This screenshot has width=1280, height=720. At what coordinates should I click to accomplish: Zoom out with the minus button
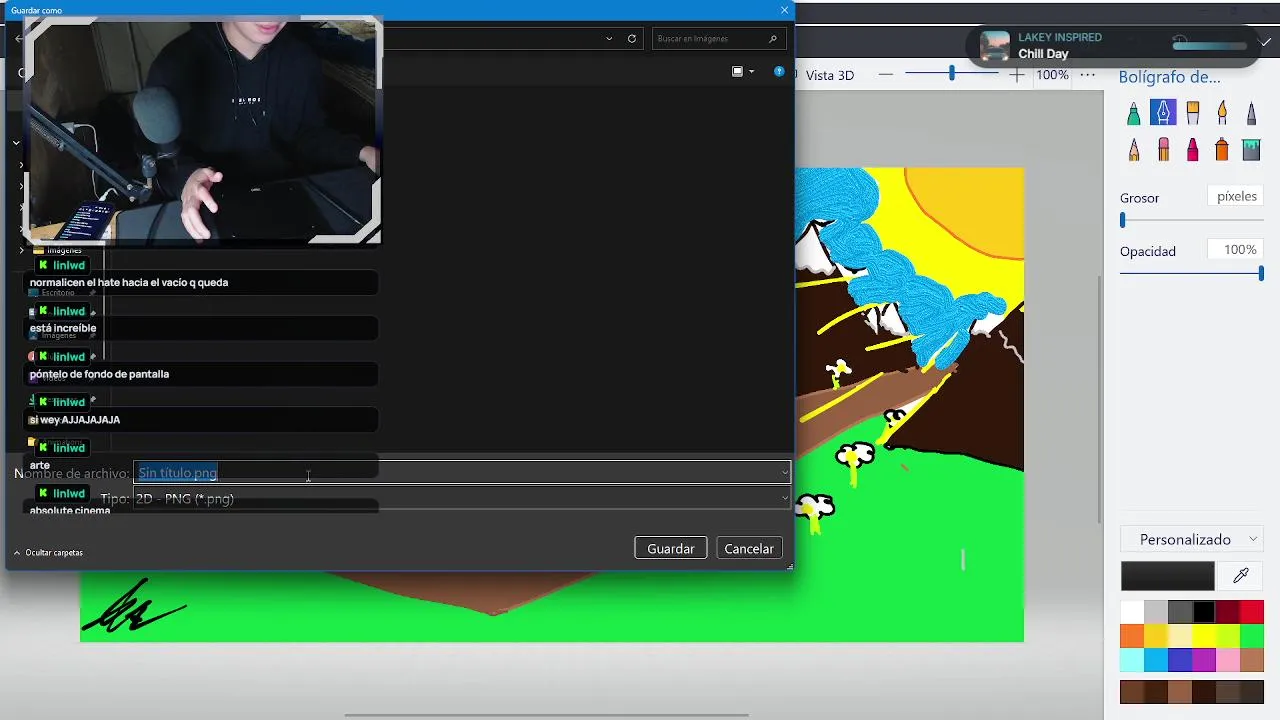coord(886,75)
